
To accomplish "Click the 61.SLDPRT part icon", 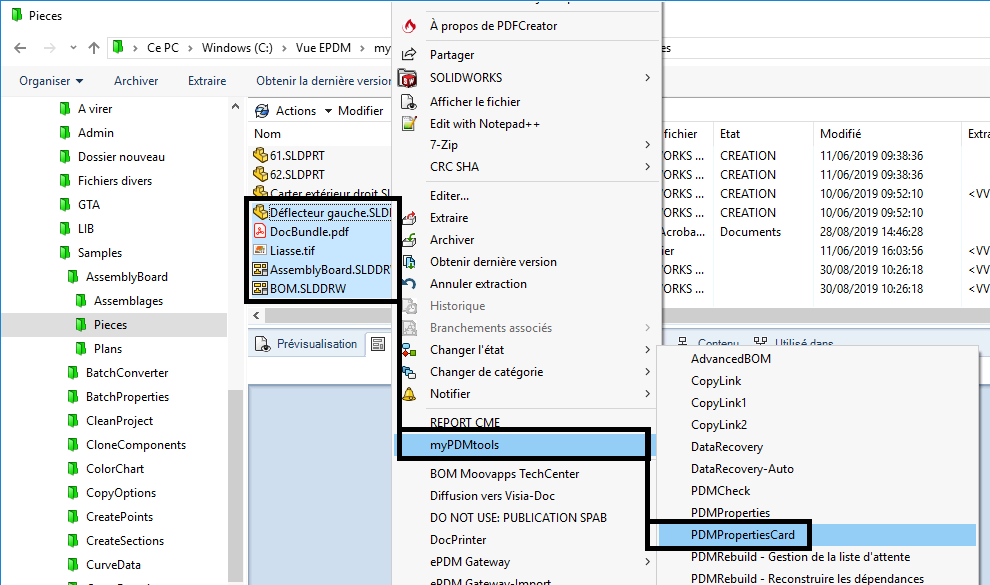I will [x=261, y=155].
